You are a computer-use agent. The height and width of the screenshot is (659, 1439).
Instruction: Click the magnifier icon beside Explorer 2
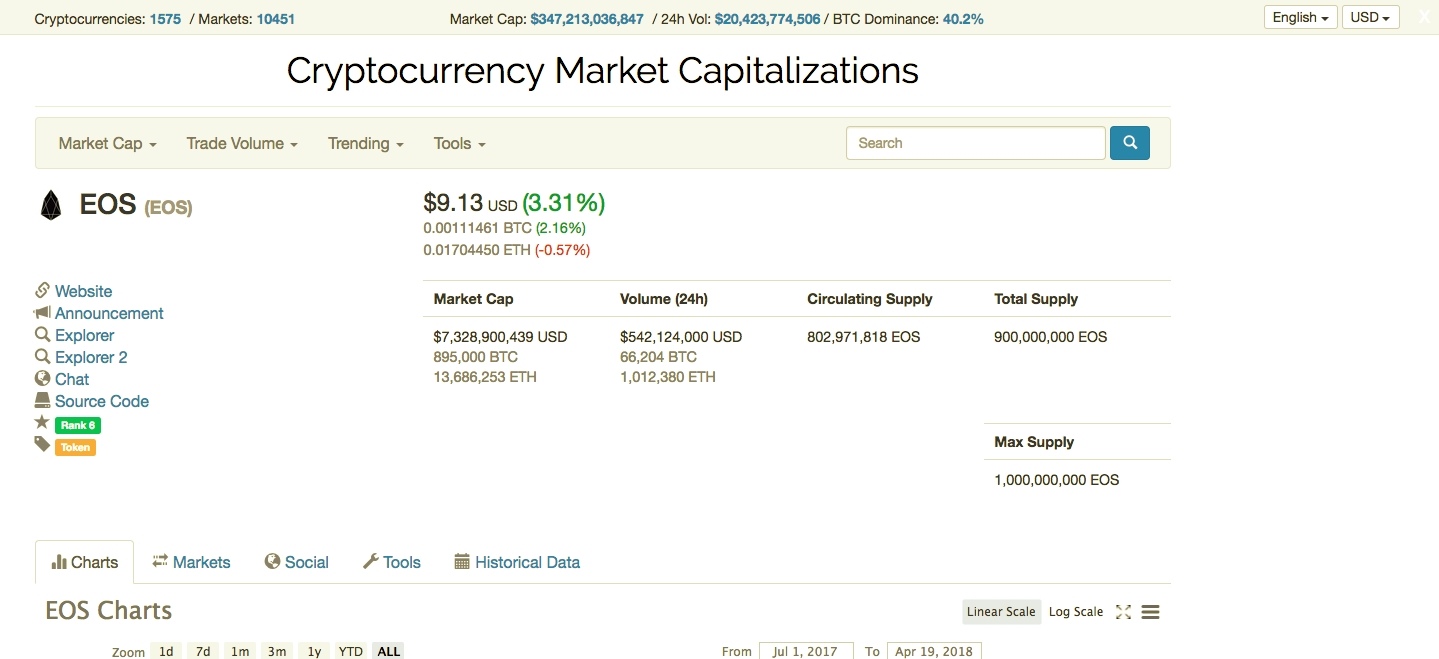click(x=42, y=356)
